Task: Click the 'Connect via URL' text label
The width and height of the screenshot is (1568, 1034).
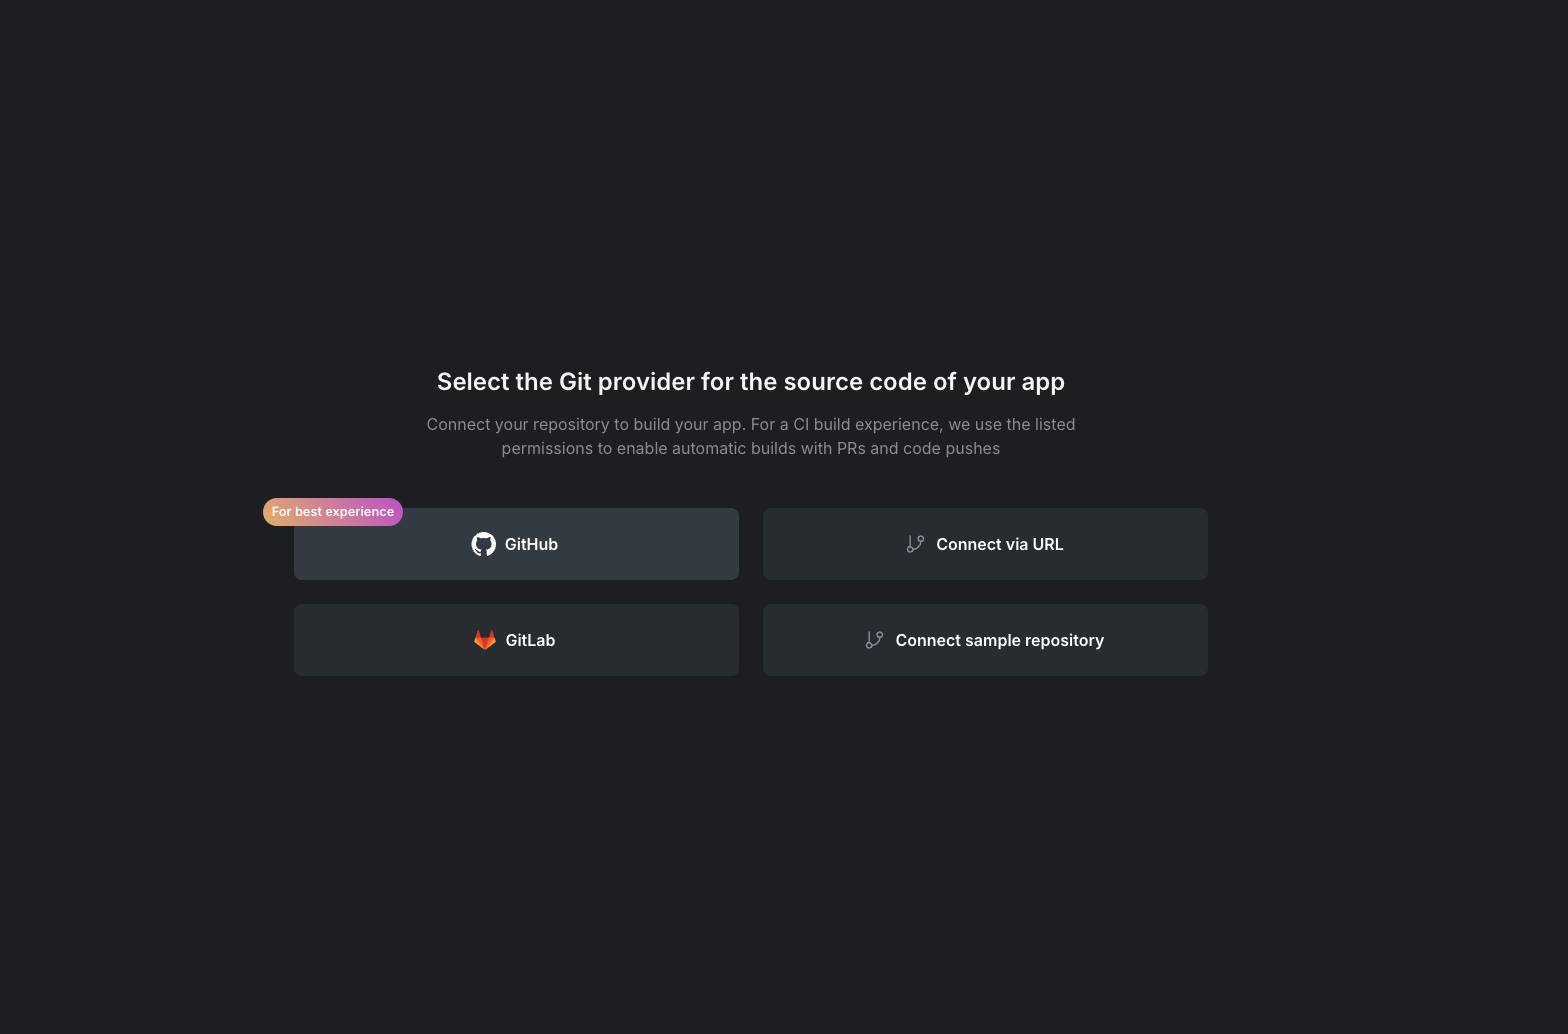Action: [999, 544]
